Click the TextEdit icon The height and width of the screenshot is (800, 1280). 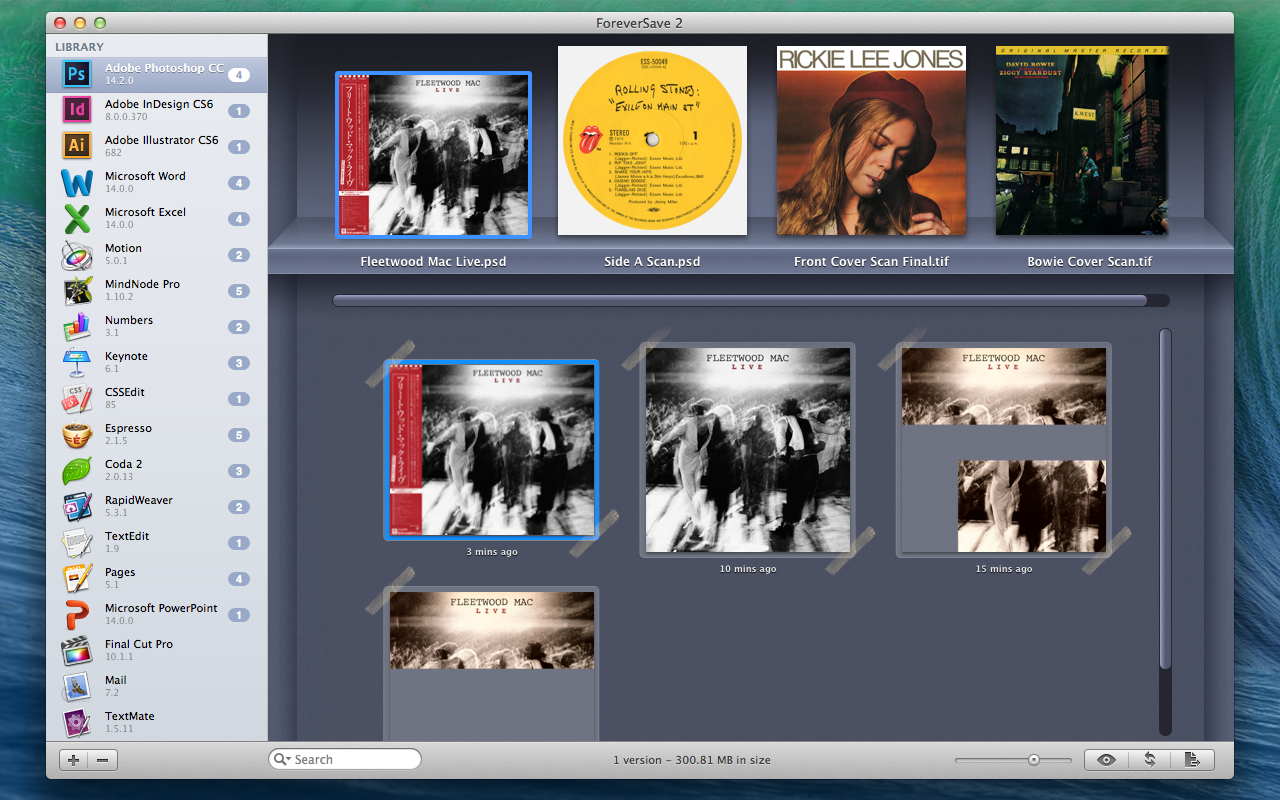(x=77, y=542)
